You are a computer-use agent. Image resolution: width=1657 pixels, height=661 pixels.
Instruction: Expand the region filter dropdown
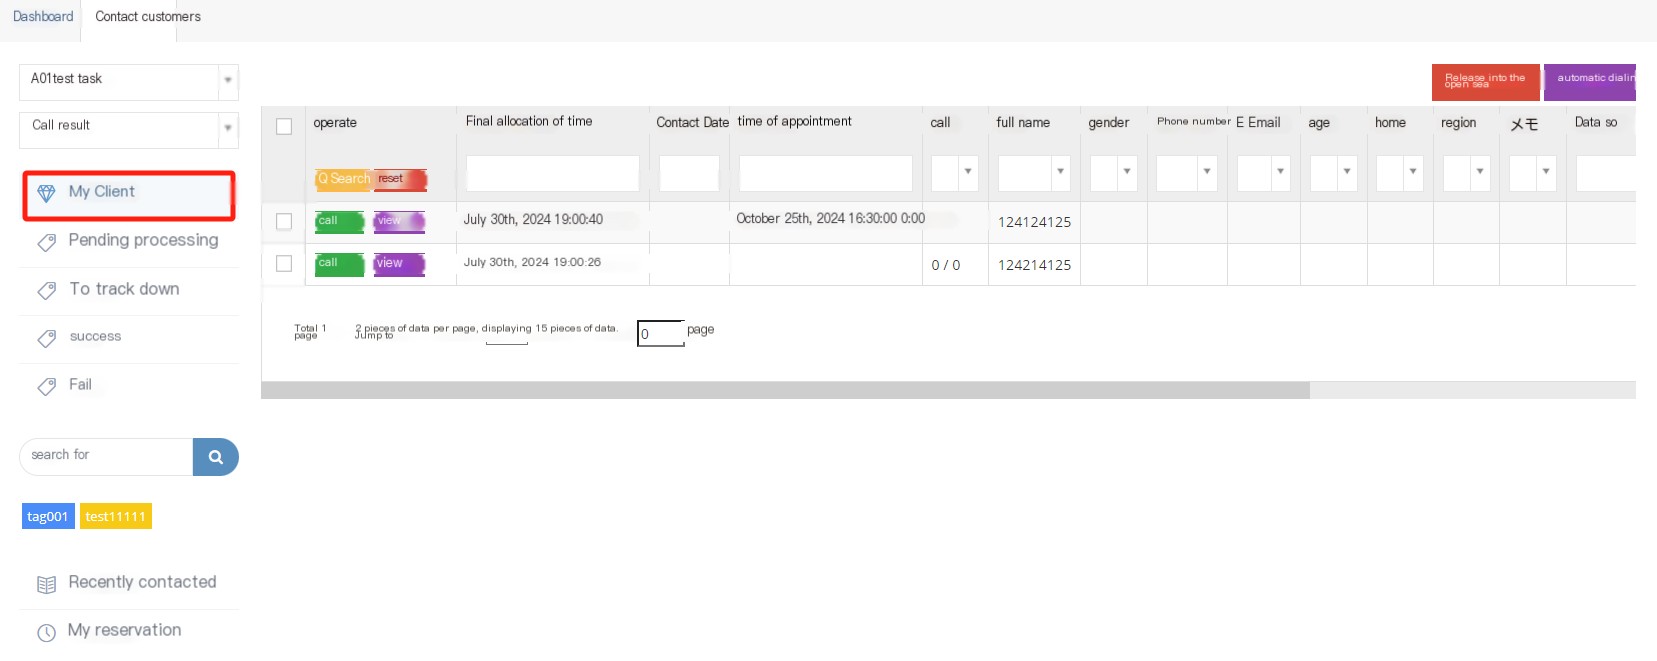pyautogui.click(x=1480, y=172)
